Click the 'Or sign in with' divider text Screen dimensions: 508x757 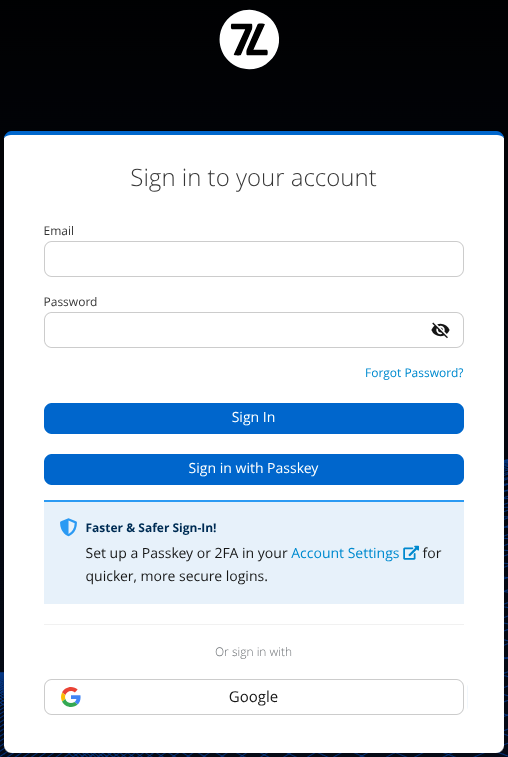coord(254,652)
